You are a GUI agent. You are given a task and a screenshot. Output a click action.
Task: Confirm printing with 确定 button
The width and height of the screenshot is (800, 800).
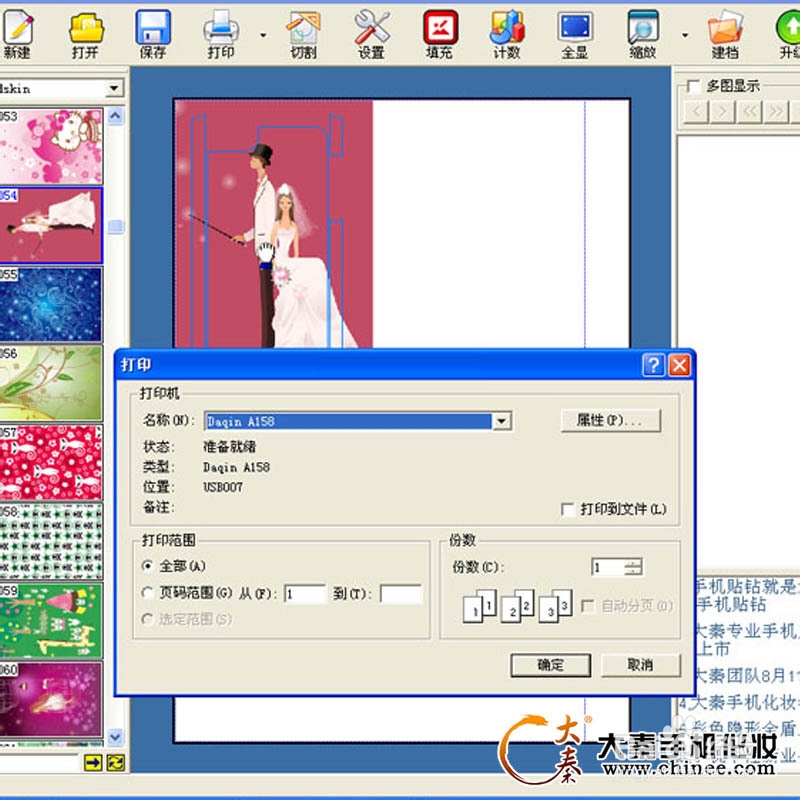(551, 665)
